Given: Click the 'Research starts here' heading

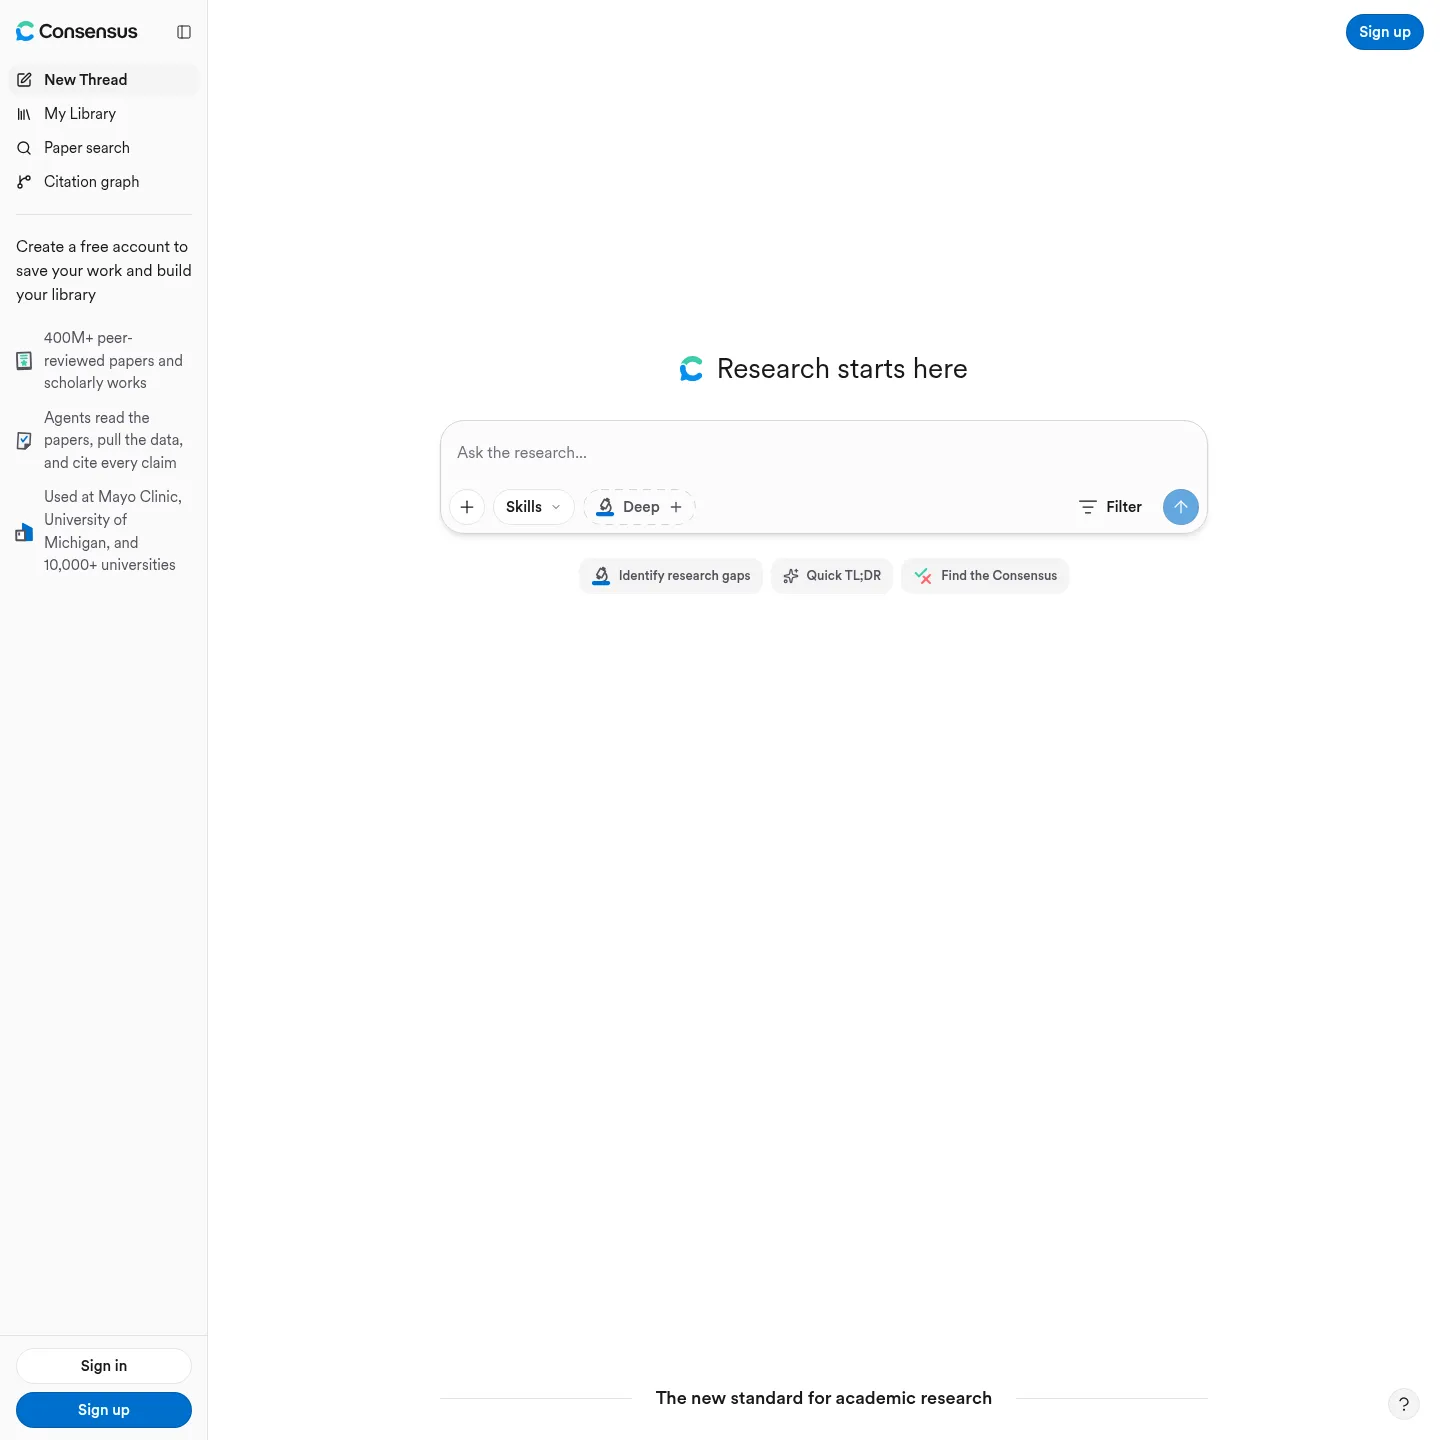Looking at the screenshot, I should 842,369.
